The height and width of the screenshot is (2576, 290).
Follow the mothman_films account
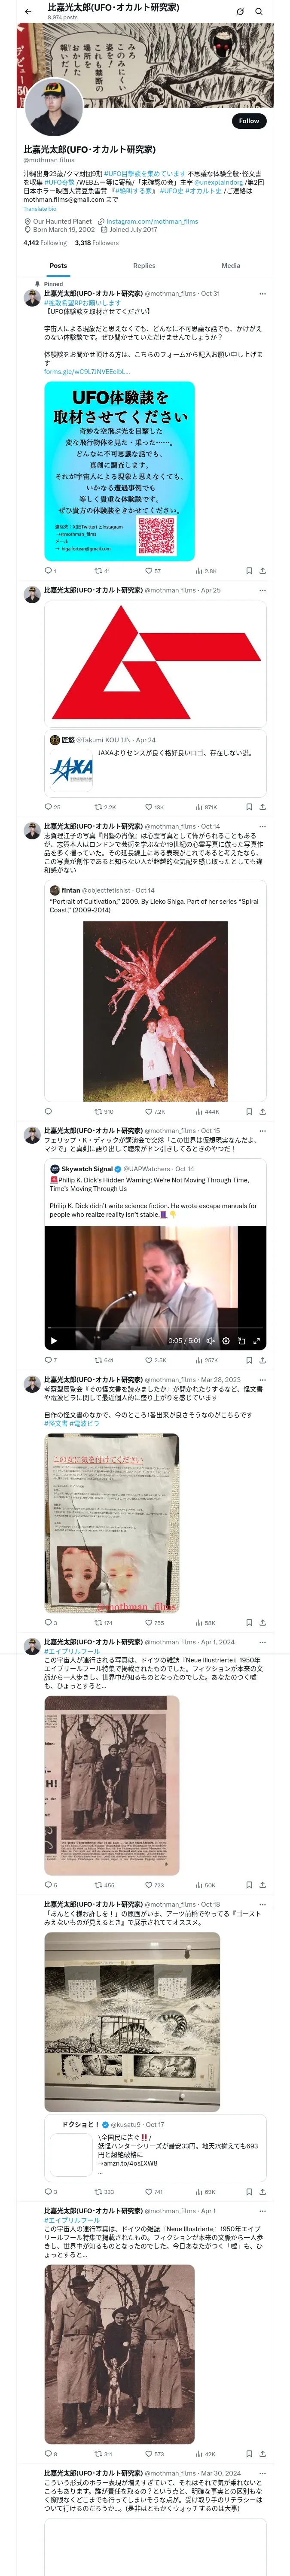[249, 121]
